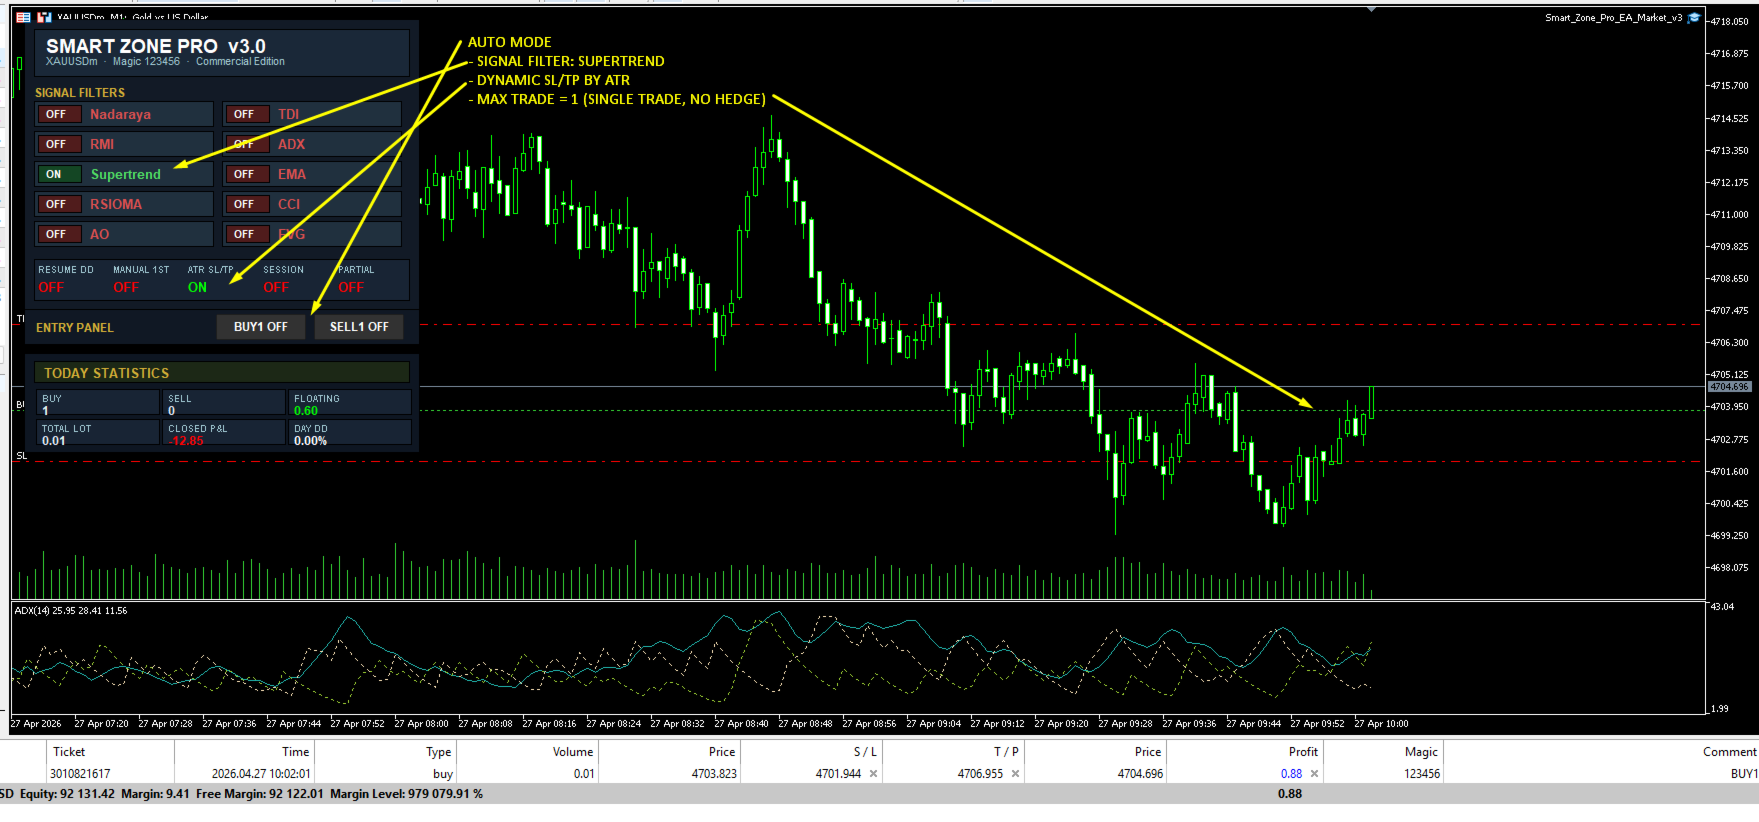This screenshot has width=1759, height=822.
Task: Click the FLOATING value 0.60
Action: click(x=306, y=411)
